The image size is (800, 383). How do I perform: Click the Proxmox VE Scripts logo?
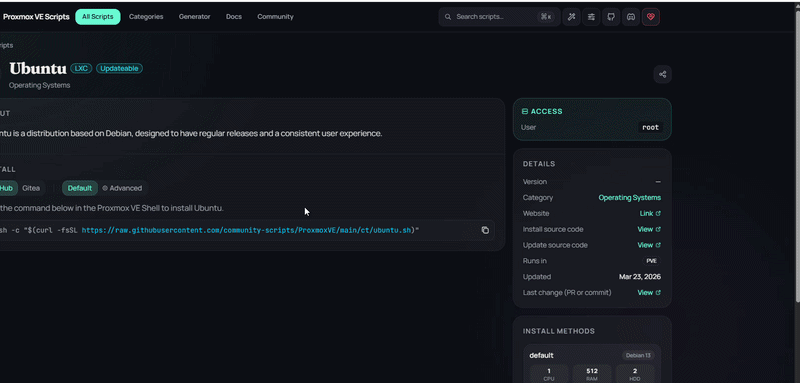tap(36, 17)
